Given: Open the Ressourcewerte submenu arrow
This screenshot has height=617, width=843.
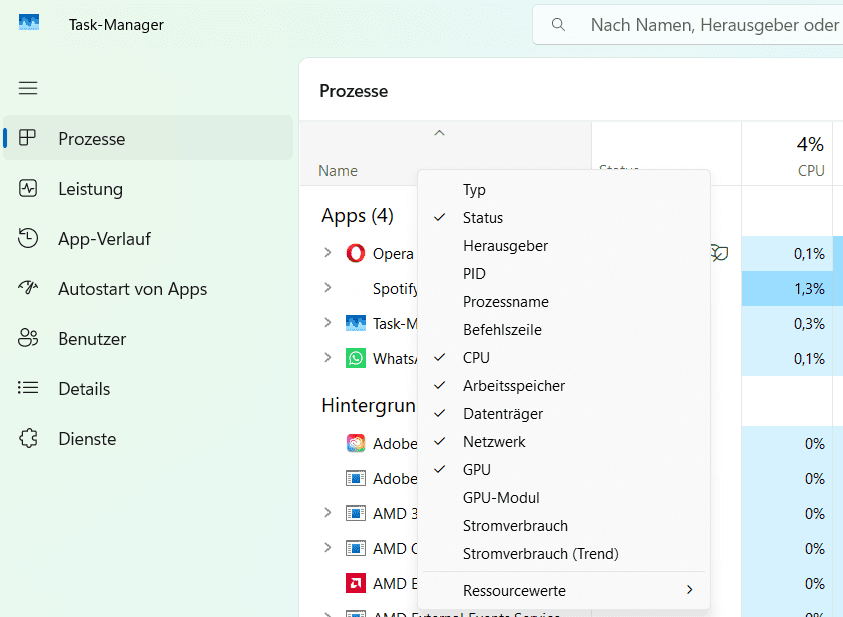Looking at the screenshot, I should click(x=690, y=590).
